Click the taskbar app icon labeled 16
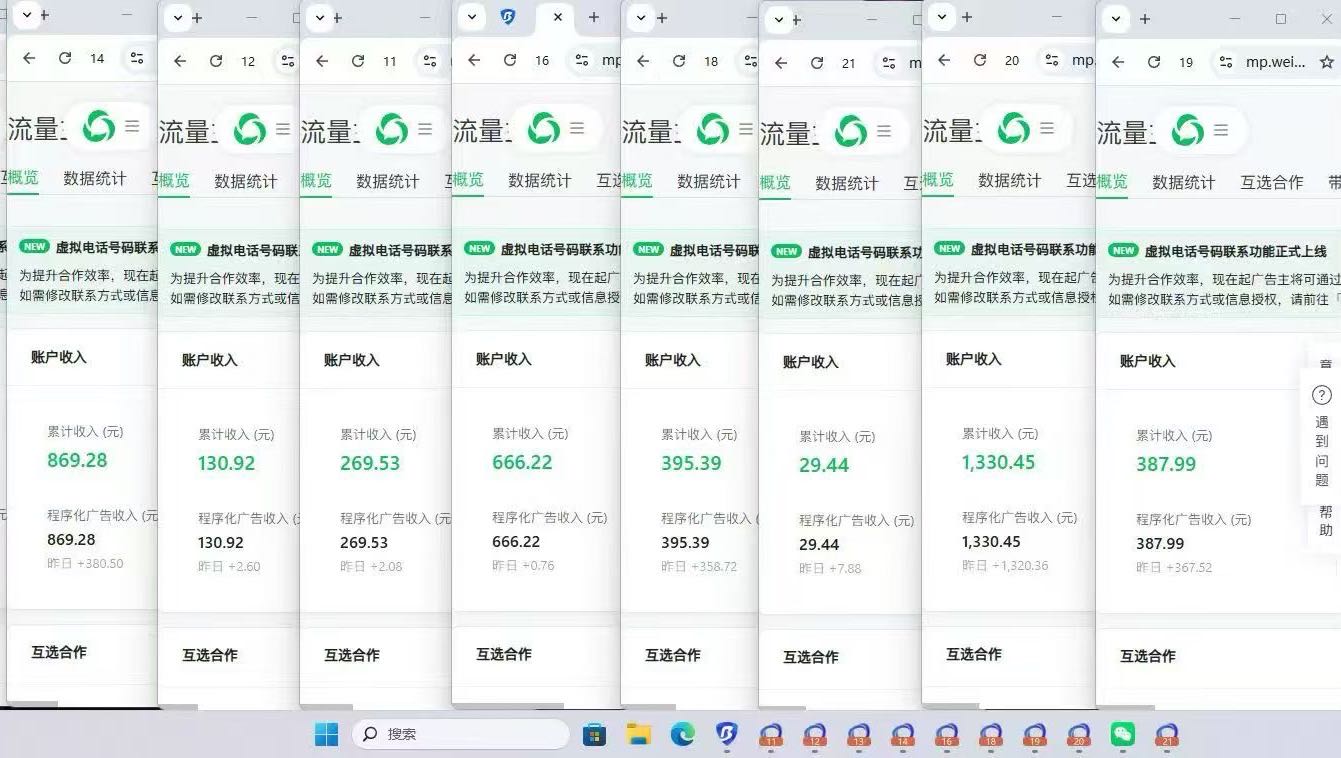 pyautogui.click(x=947, y=733)
